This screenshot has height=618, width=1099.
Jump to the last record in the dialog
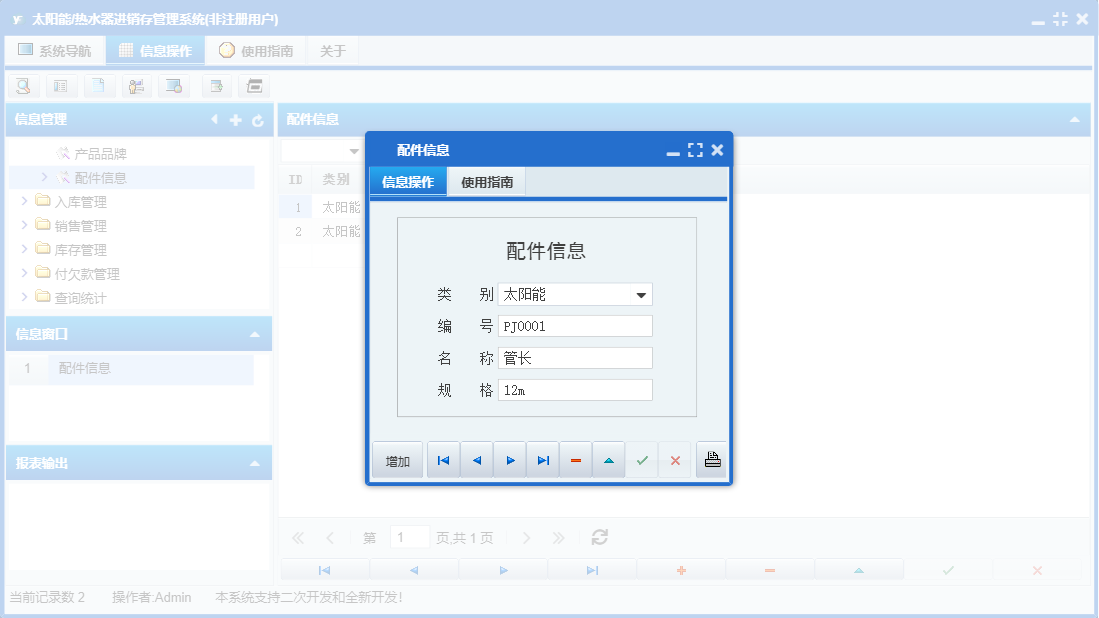point(542,459)
